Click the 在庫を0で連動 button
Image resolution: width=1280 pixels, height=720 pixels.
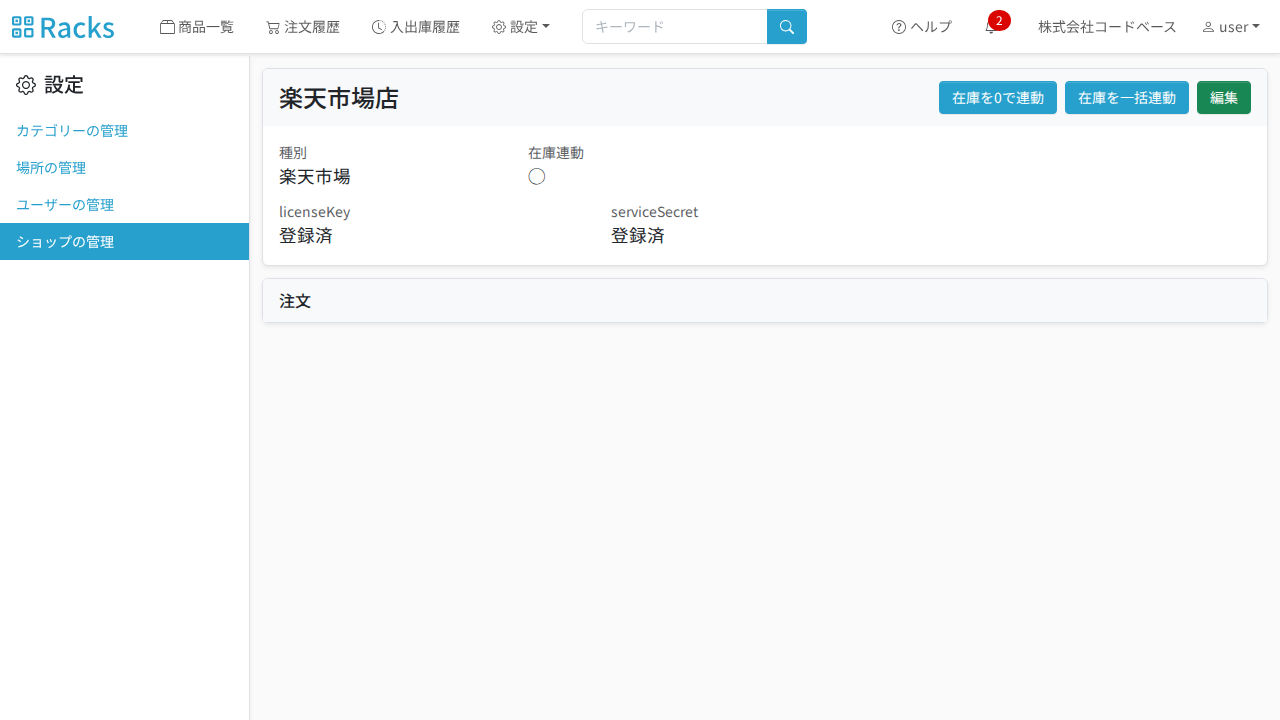pyautogui.click(x=998, y=98)
